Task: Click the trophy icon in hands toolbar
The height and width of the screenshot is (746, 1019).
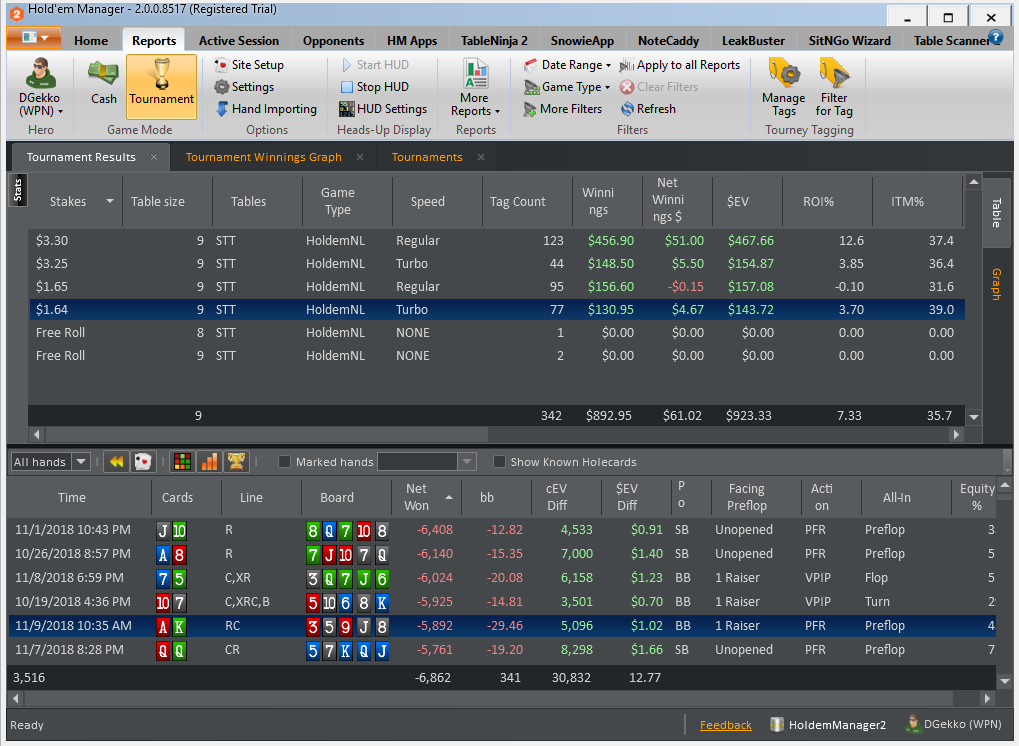Action: click(x=237, y=462)
